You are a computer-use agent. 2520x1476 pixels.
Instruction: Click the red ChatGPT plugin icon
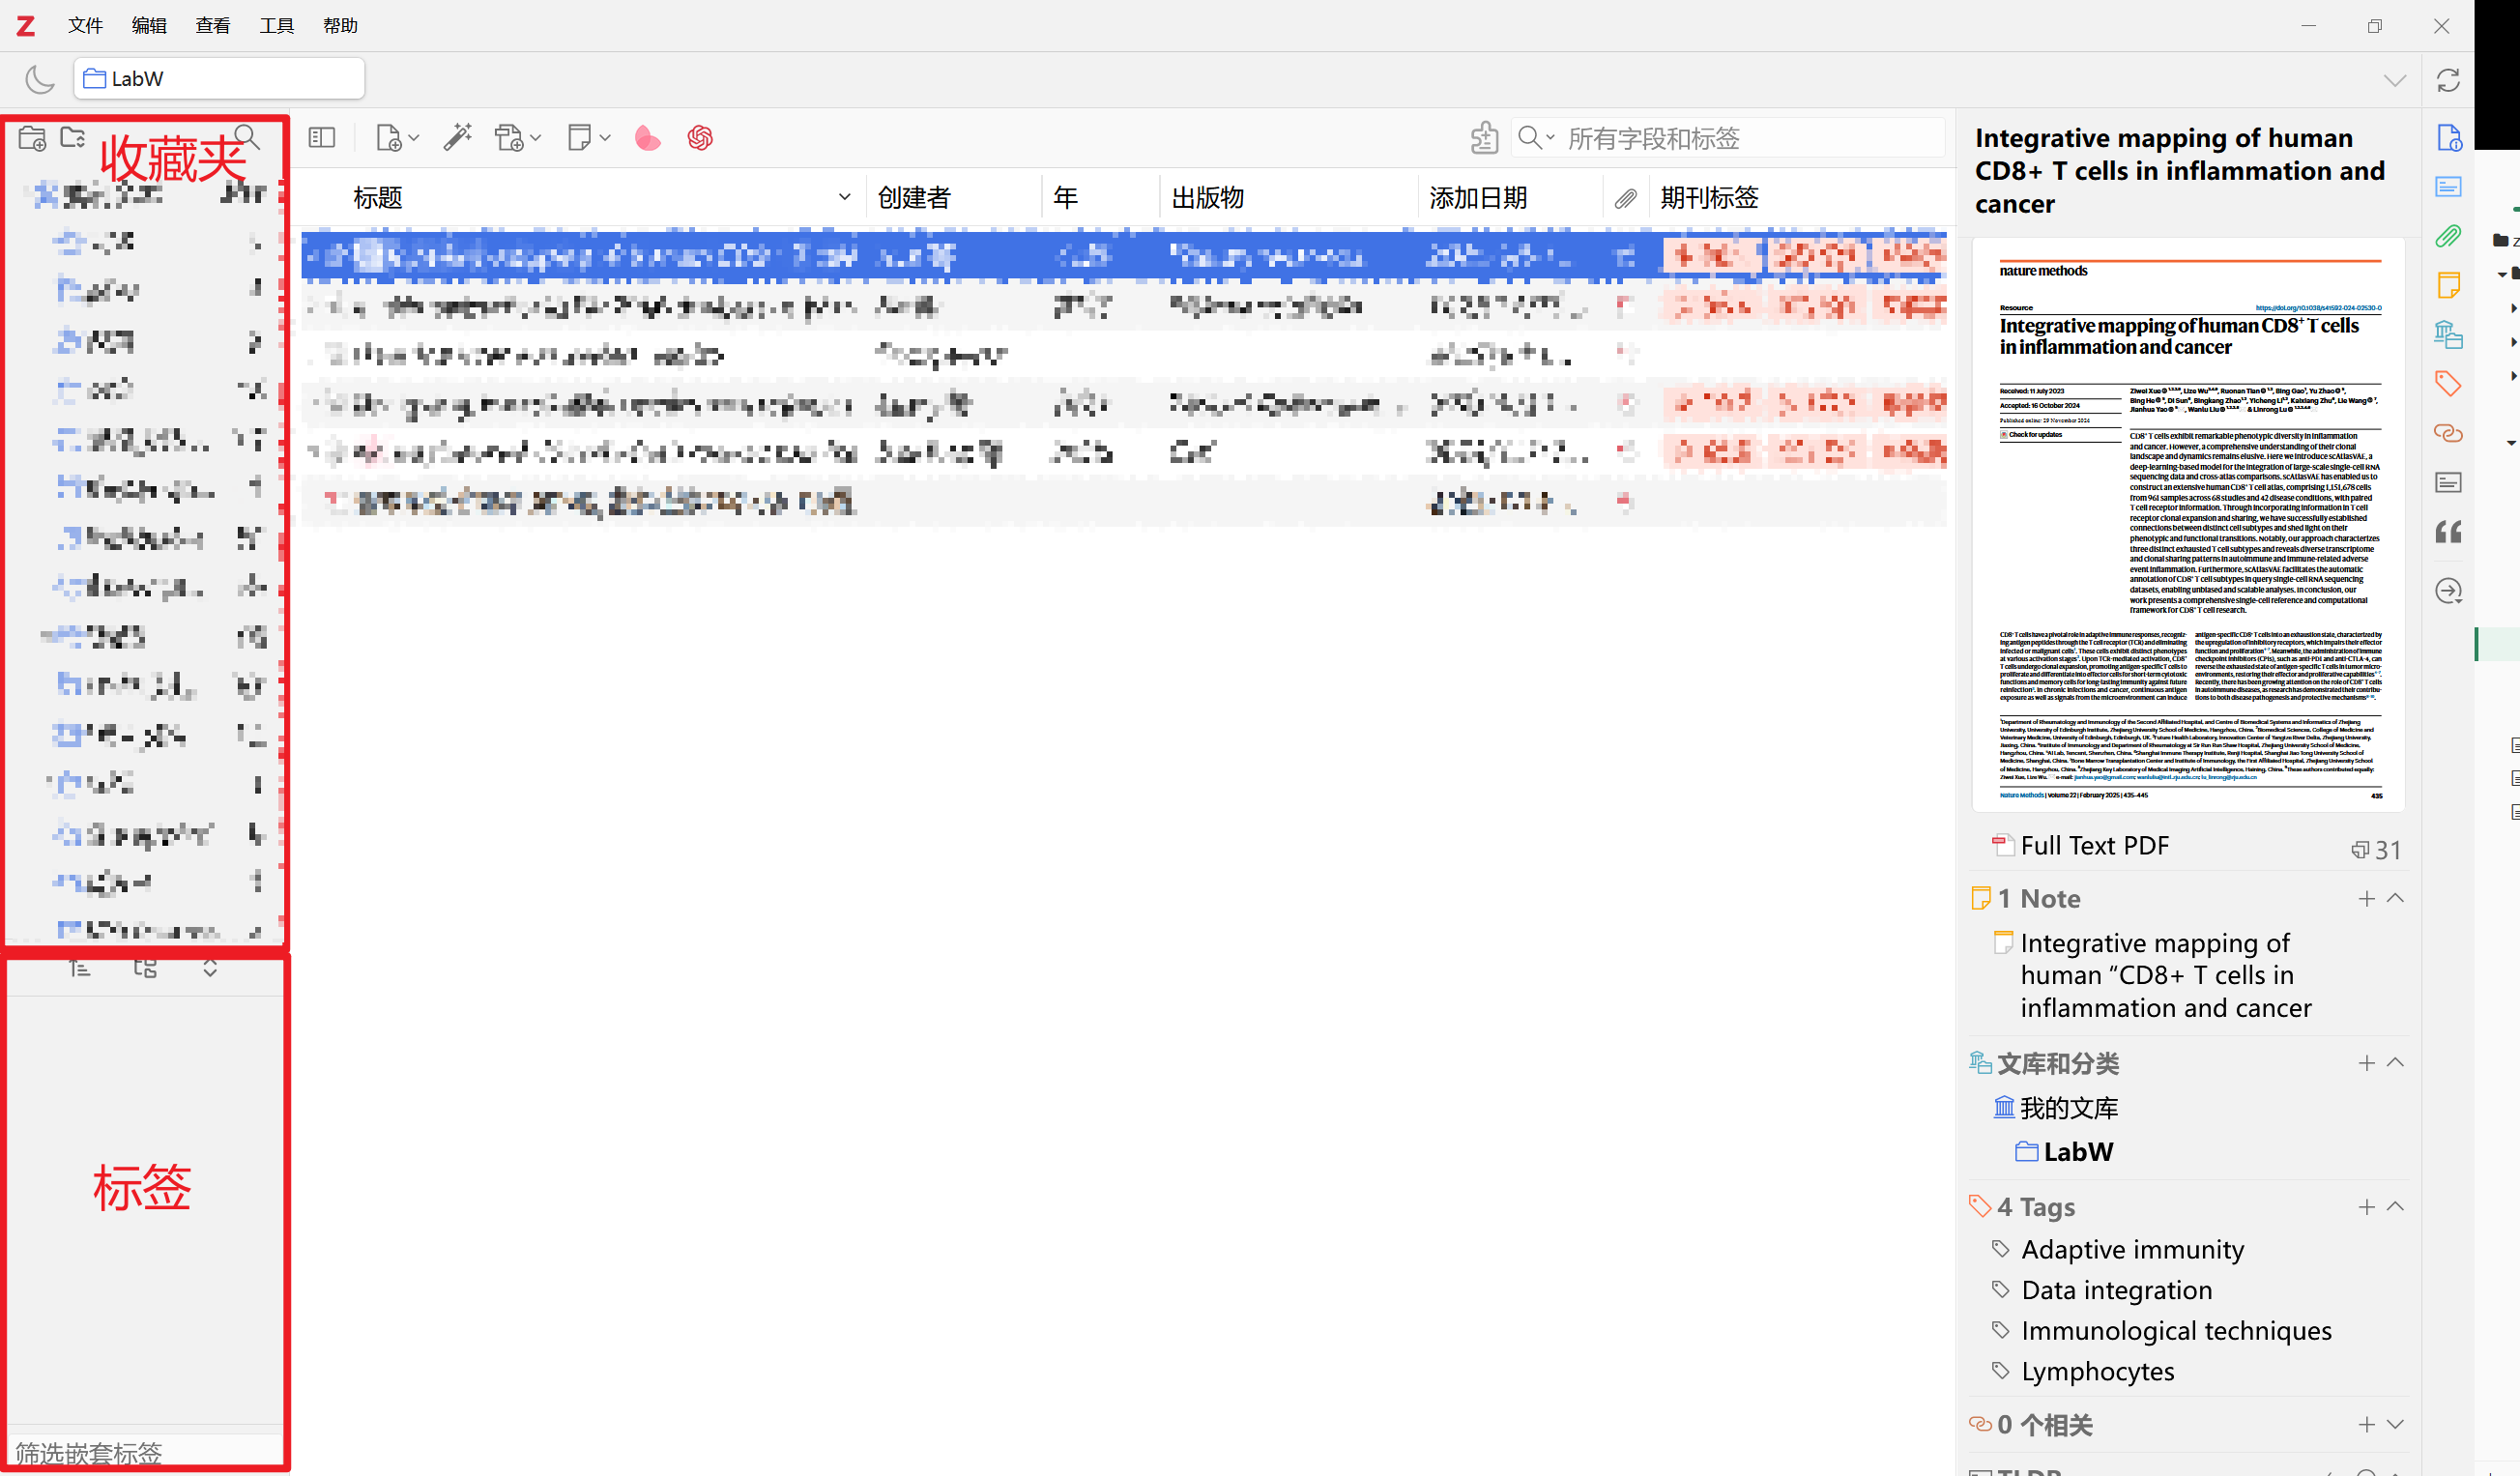click(700, 138)
